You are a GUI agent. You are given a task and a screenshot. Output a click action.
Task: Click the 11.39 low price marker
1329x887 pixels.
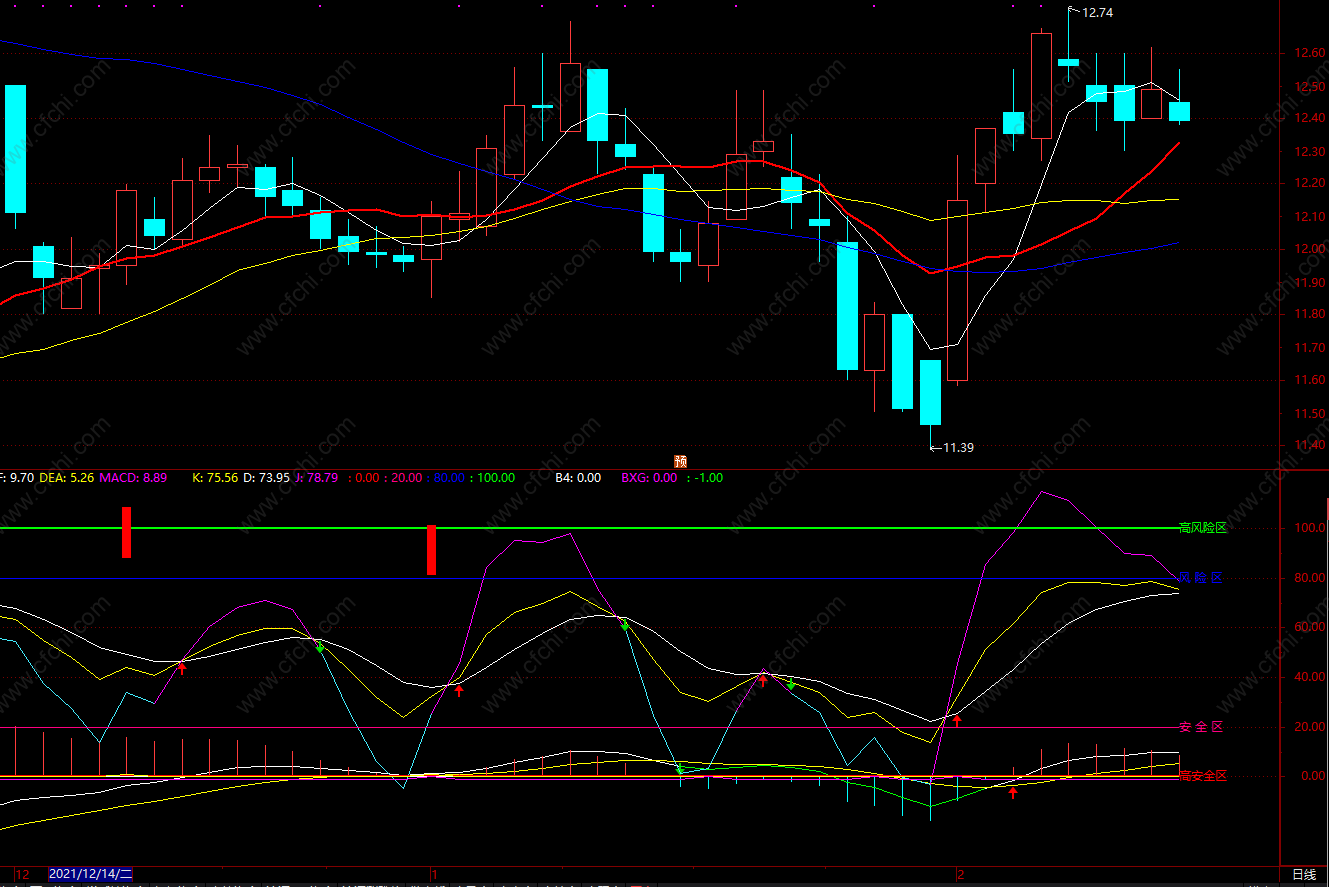coord(957,447)
